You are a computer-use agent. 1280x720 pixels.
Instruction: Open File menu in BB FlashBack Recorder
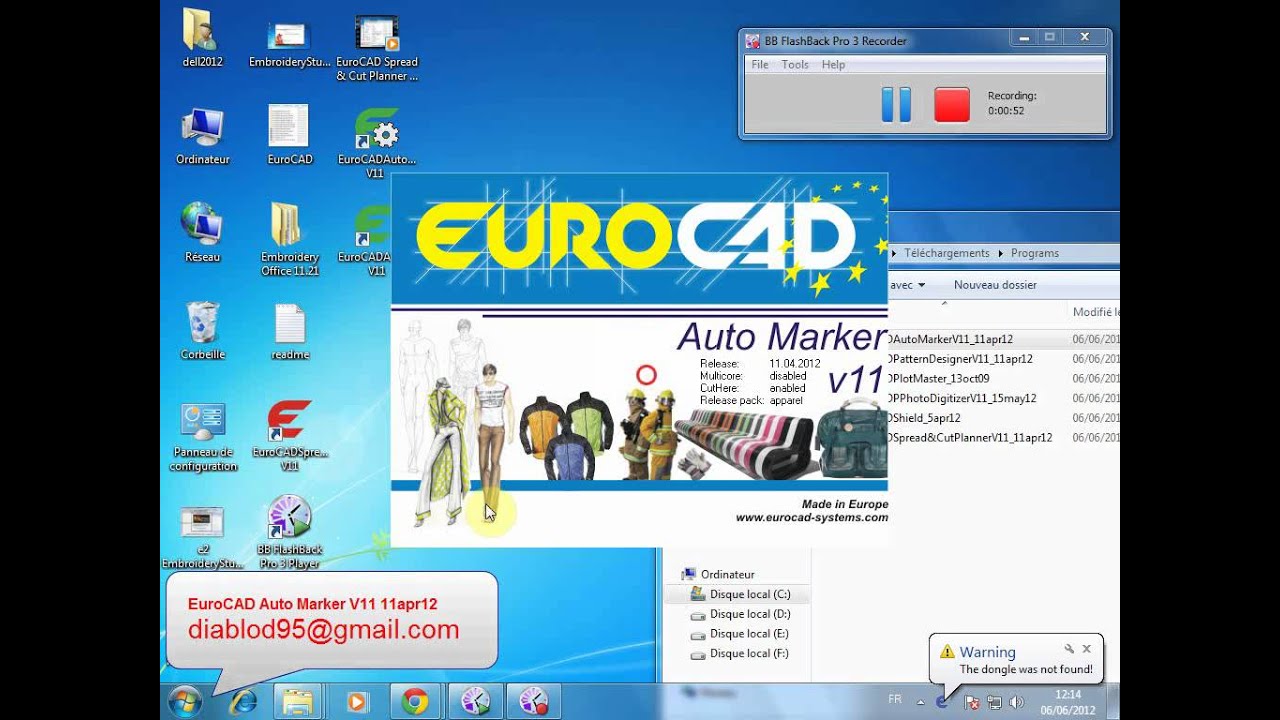pos(760,64)
